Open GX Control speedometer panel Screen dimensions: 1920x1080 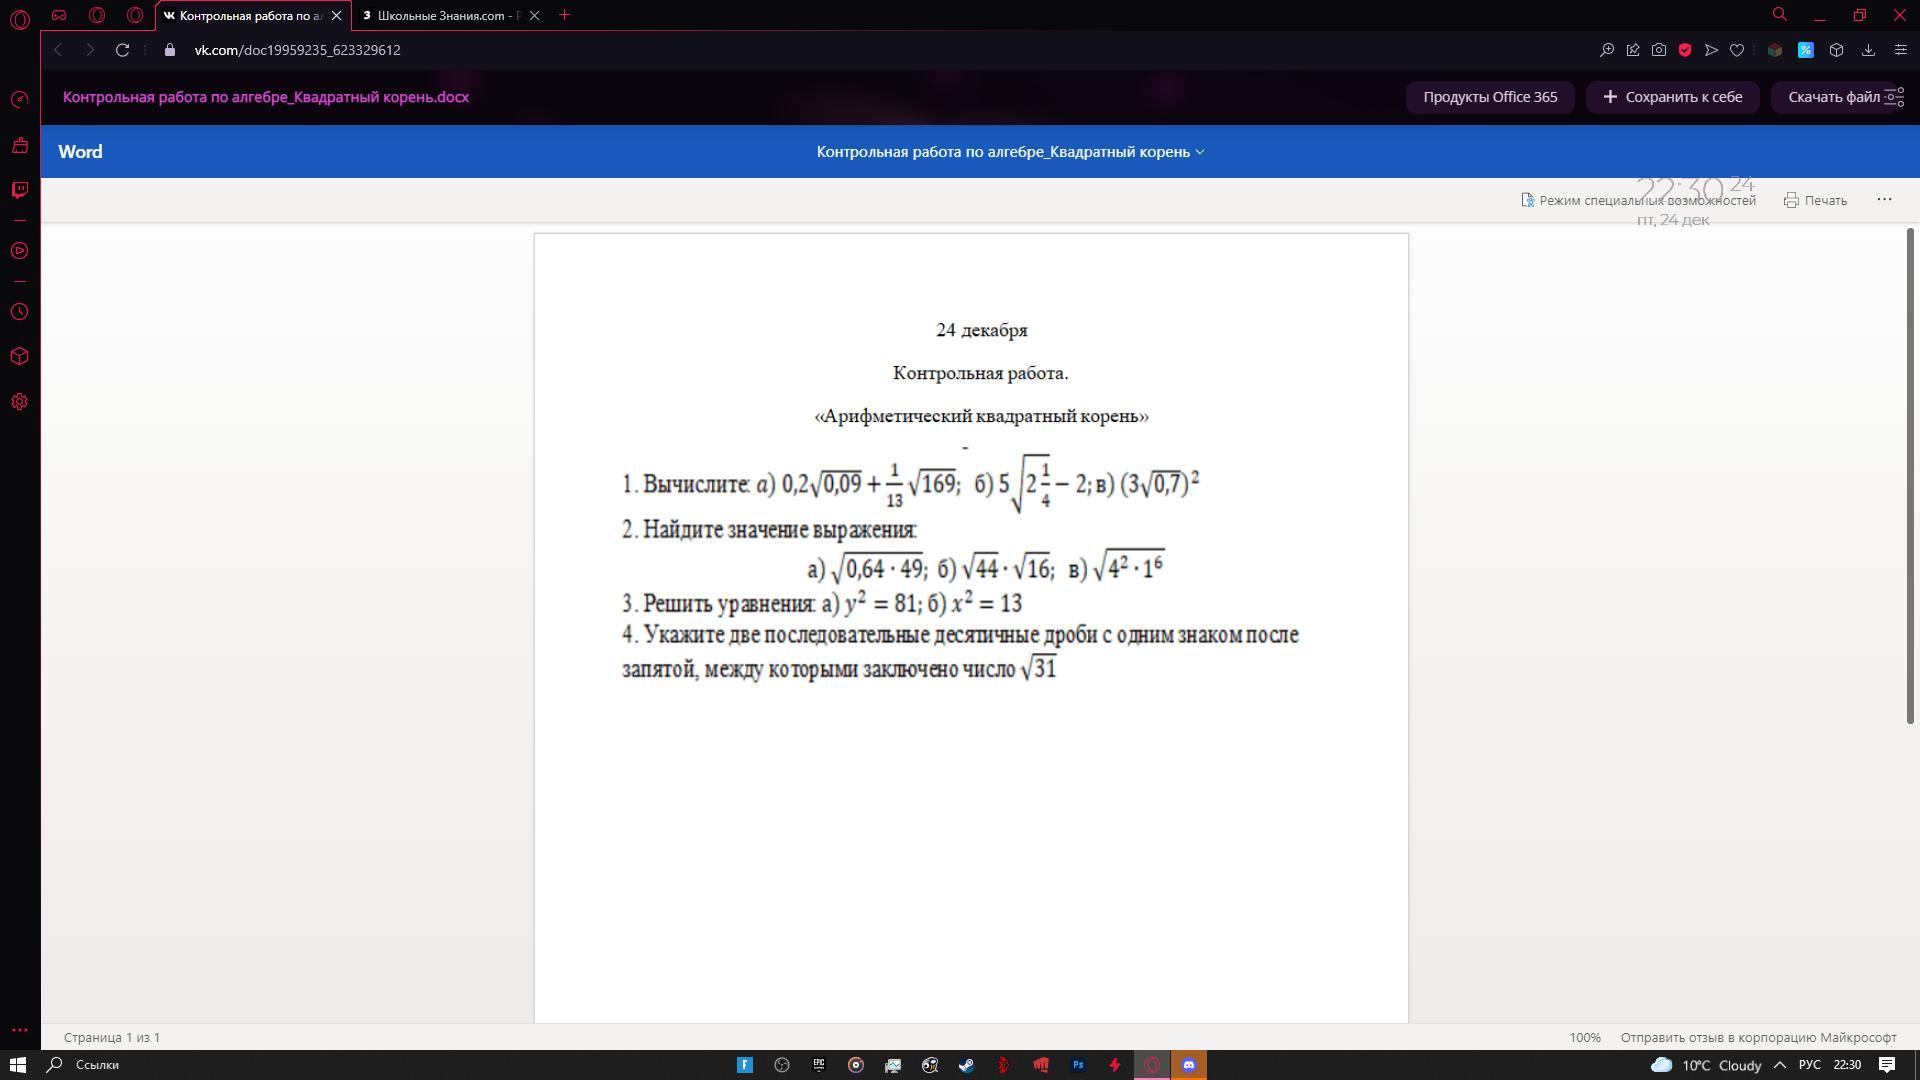point(19,100)
